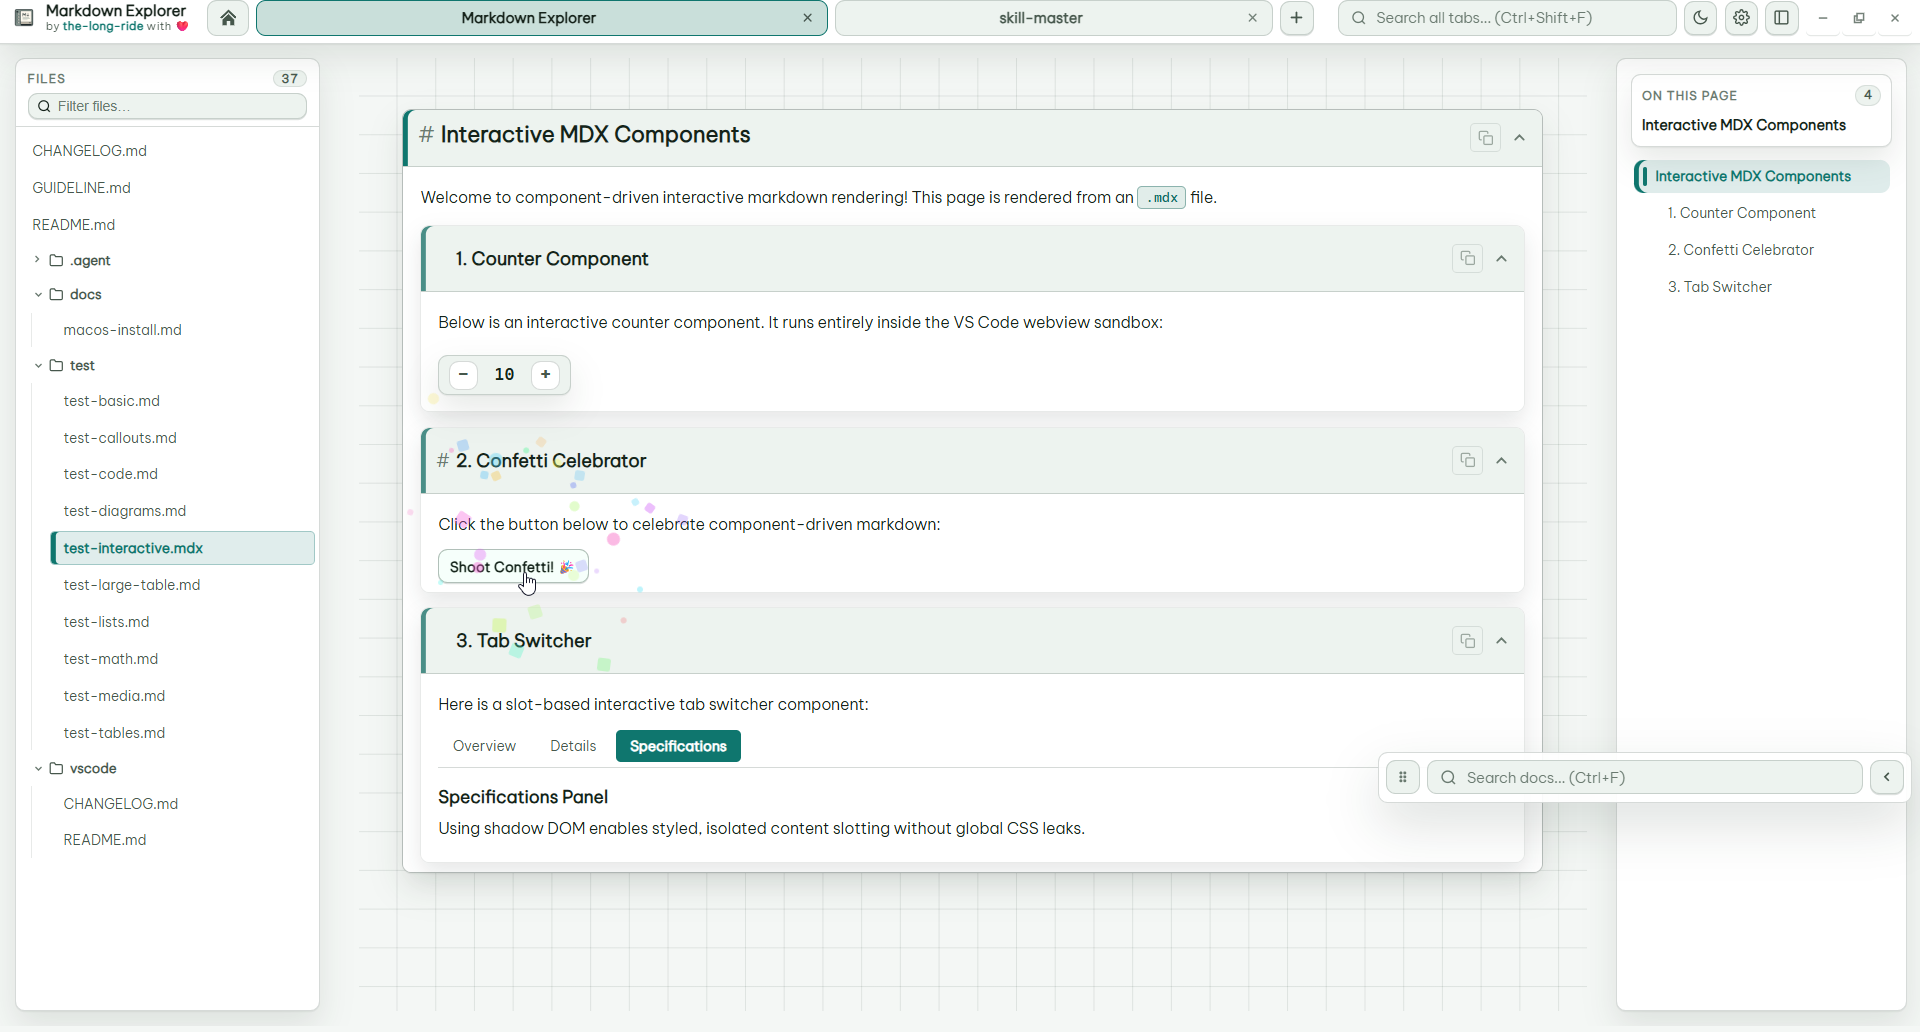Click the Home icon button
The height and width of the screenshot is (1032, 1920).
[228, 18]
